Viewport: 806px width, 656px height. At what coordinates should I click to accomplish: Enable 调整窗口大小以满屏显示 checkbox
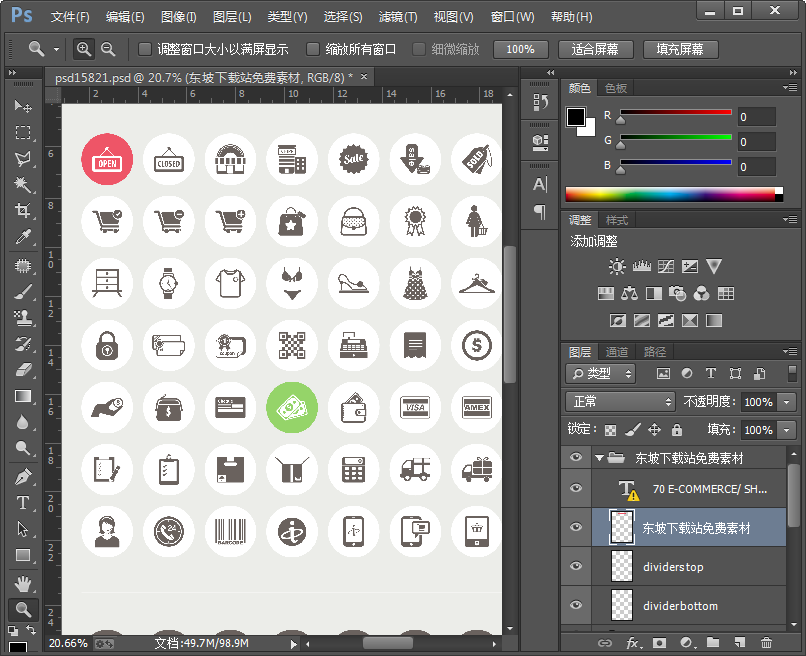pyautogui.click(x=145, y=49)
